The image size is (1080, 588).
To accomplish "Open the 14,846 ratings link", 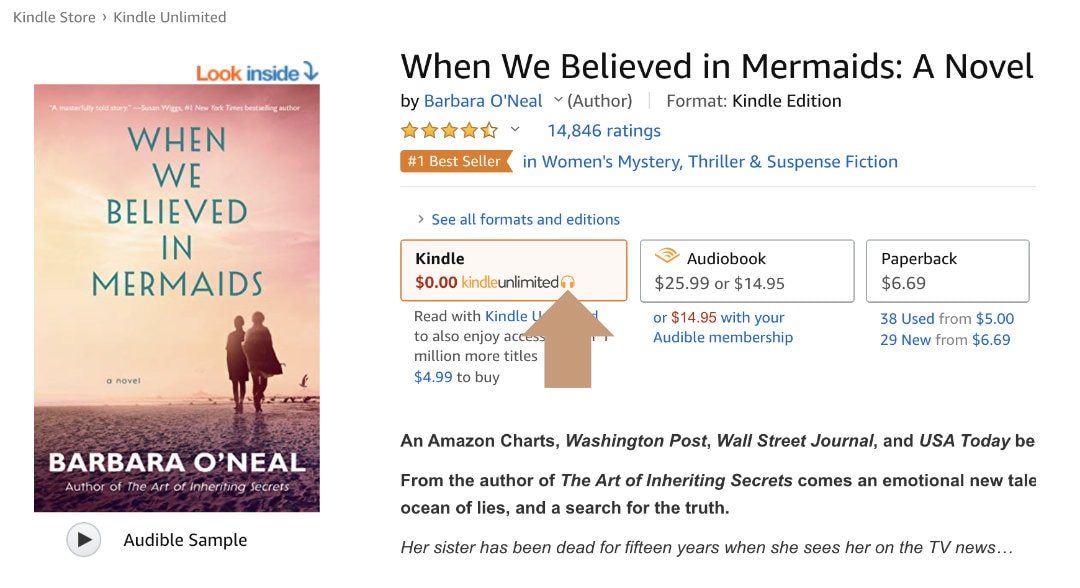I will tap(604, 130).
